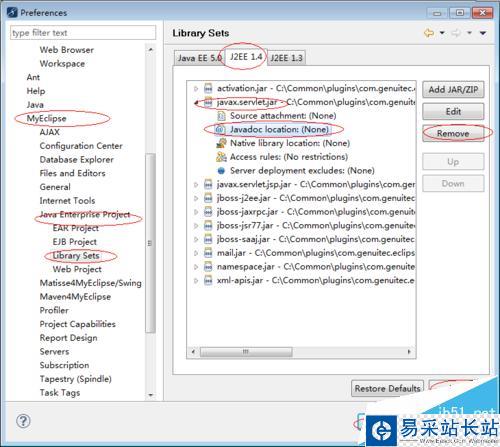Select EAR Project tree item

click(x=75, y=228)
